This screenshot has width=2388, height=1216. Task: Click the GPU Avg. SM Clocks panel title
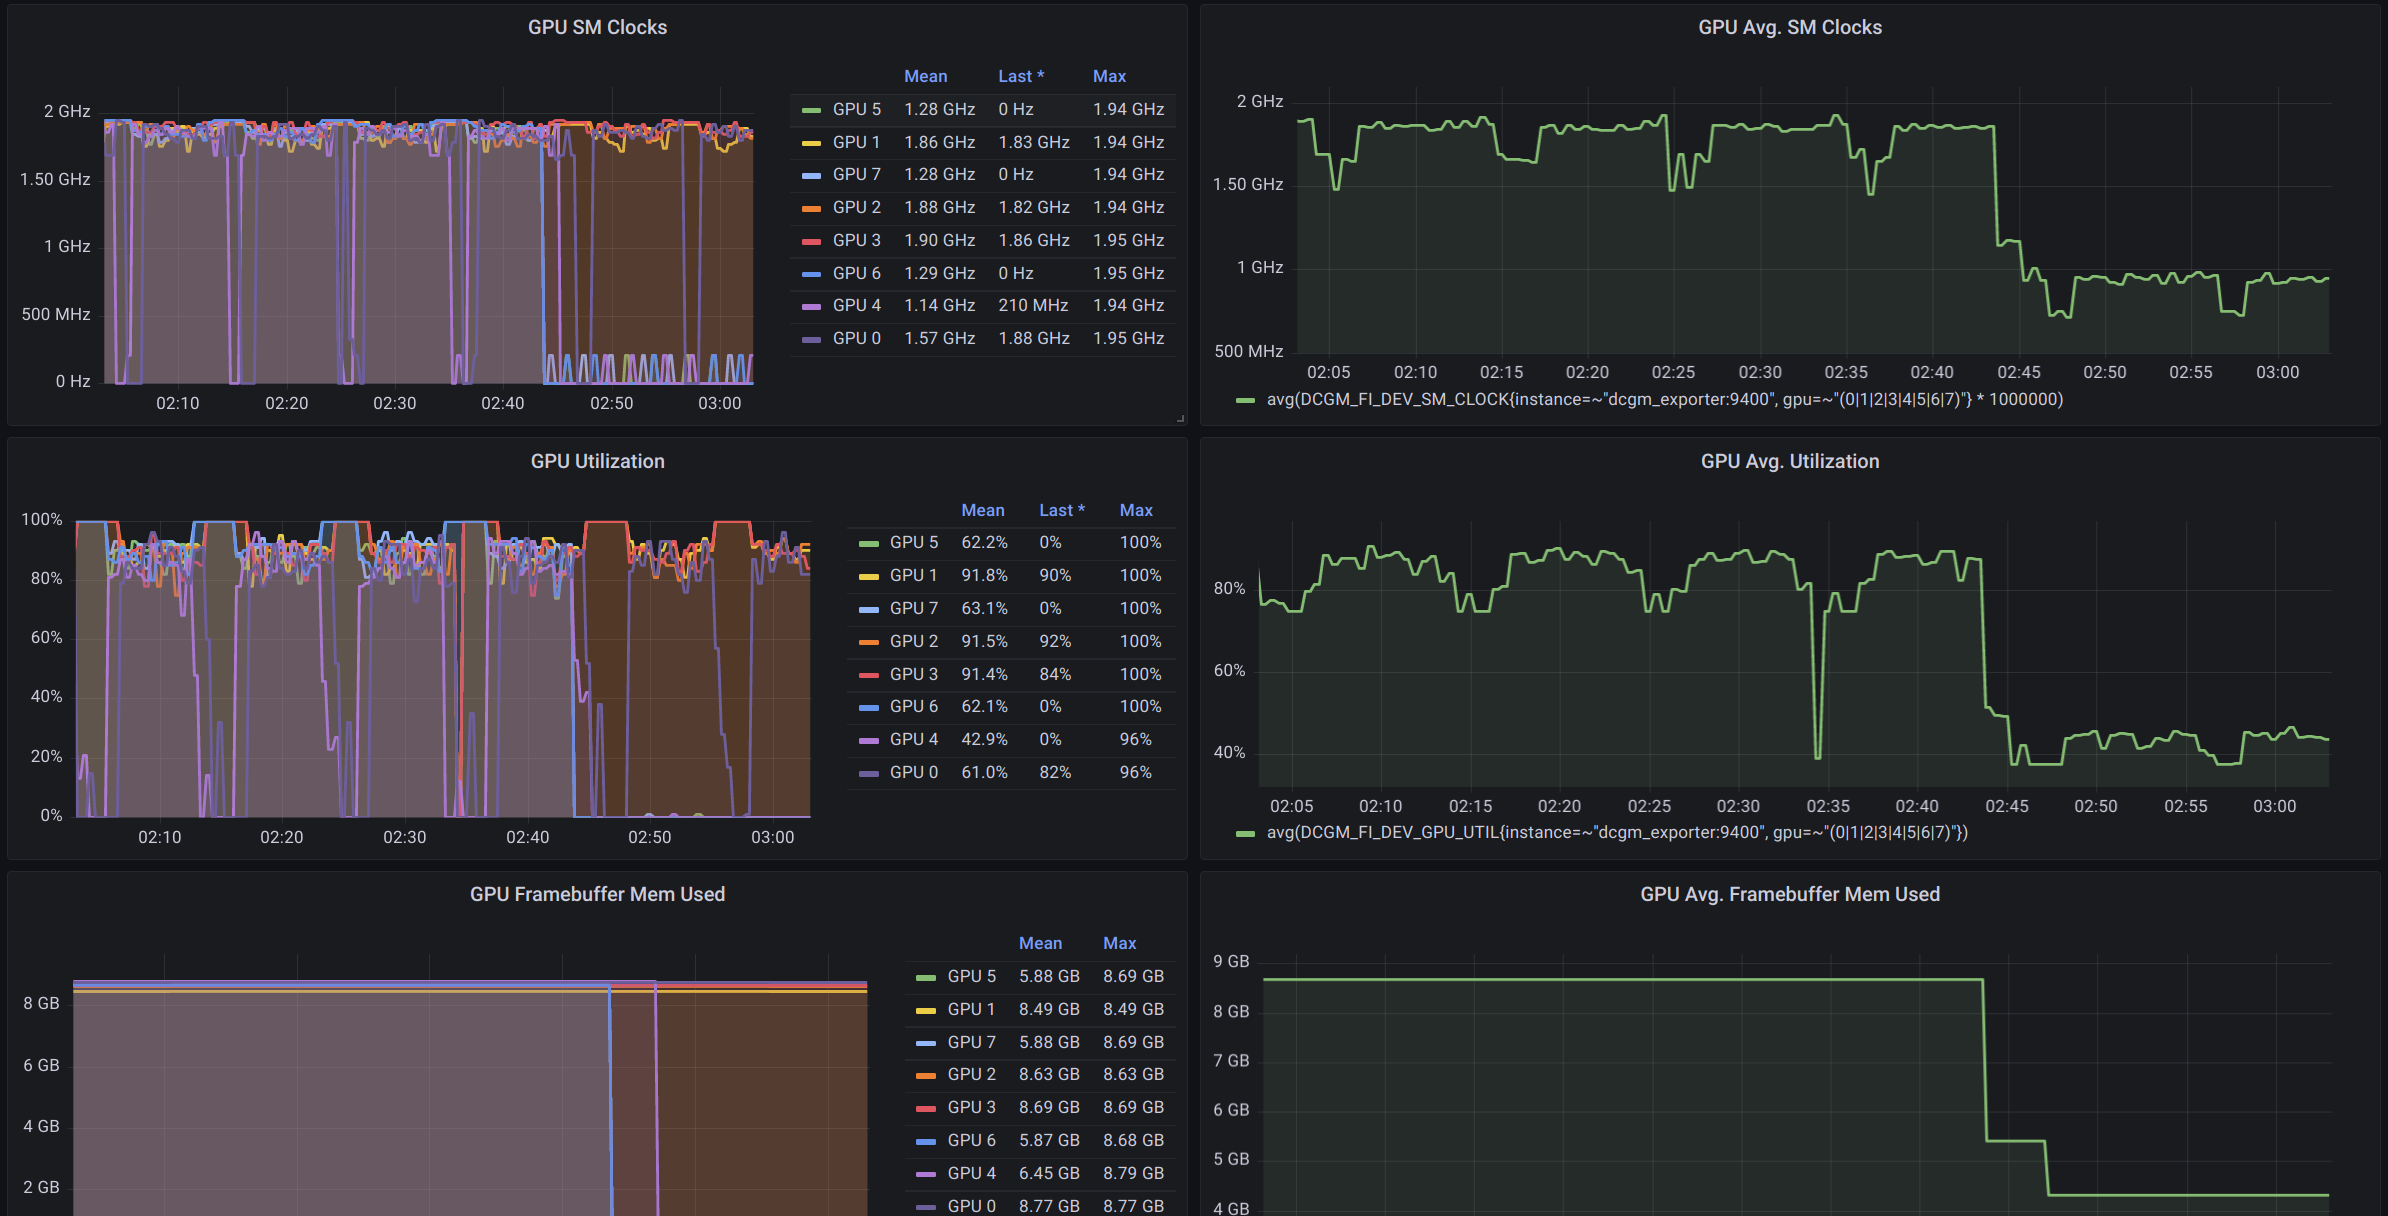click(x=1789, y=27)
